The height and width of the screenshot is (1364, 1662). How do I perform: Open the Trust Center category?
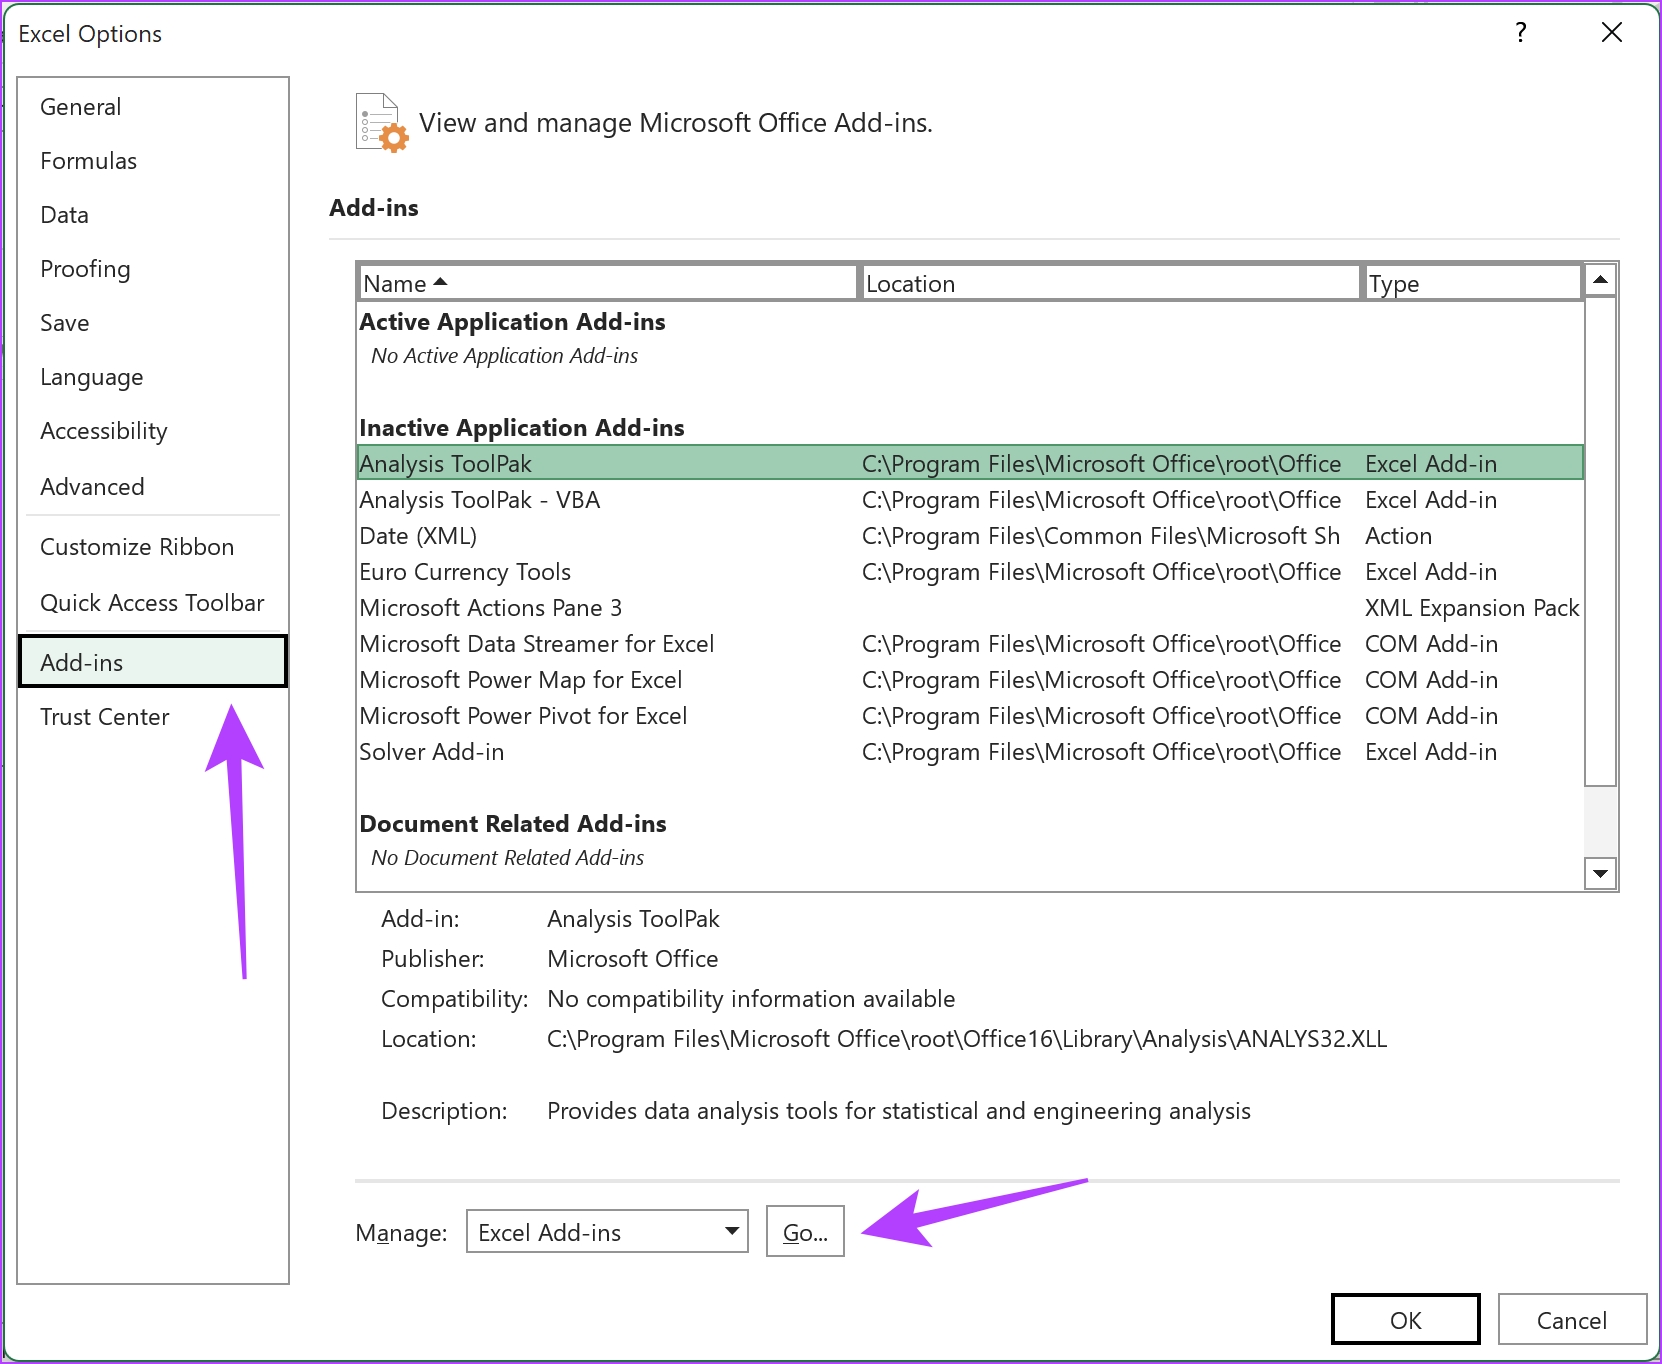click(x=153, y=717)
